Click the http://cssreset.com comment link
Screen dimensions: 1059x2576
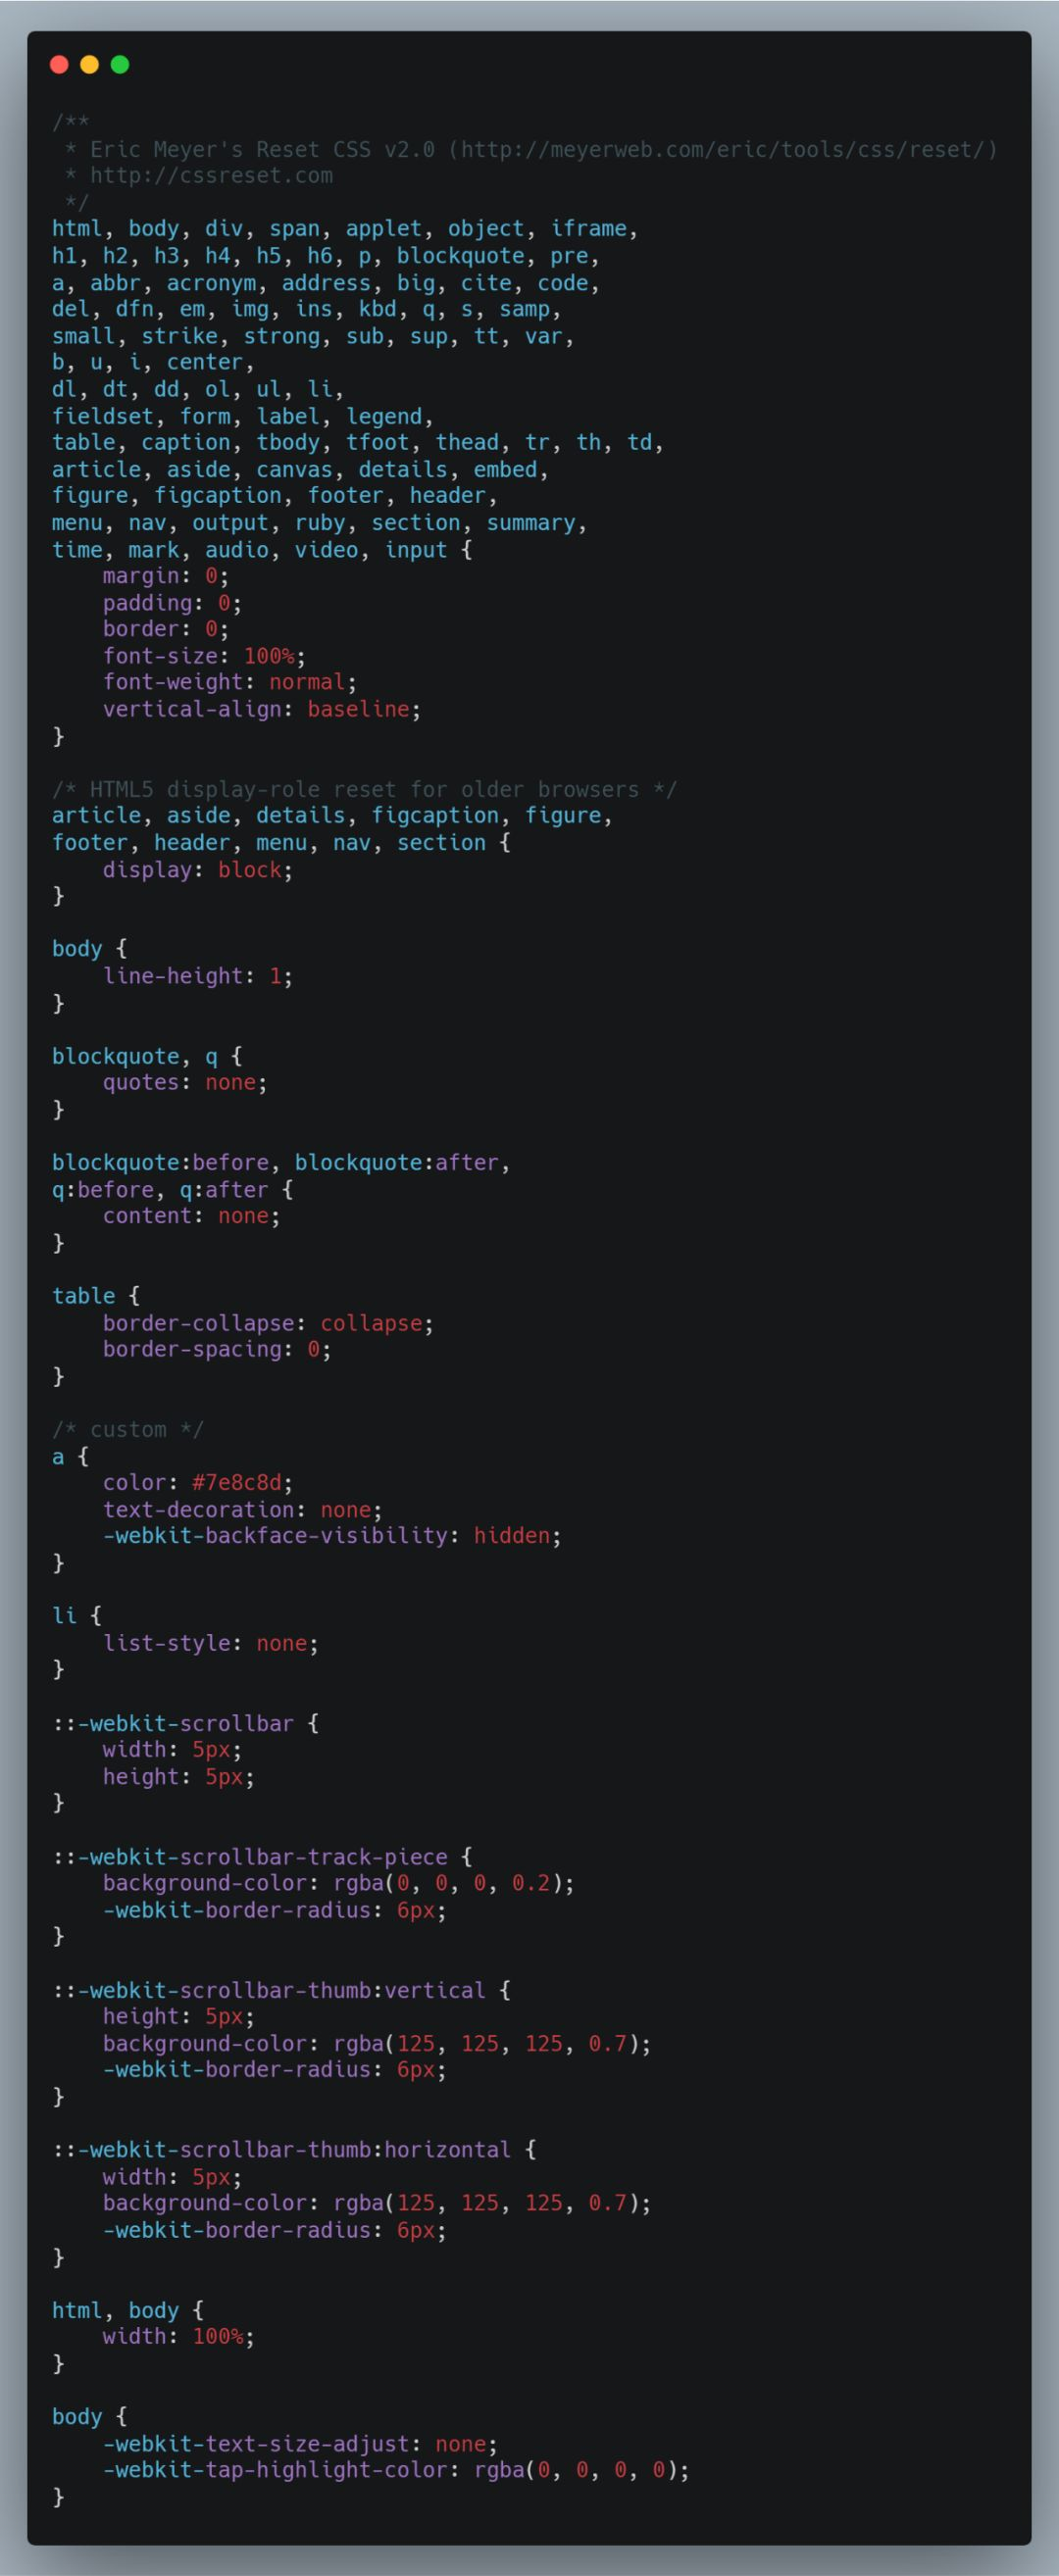click(212, 176)
